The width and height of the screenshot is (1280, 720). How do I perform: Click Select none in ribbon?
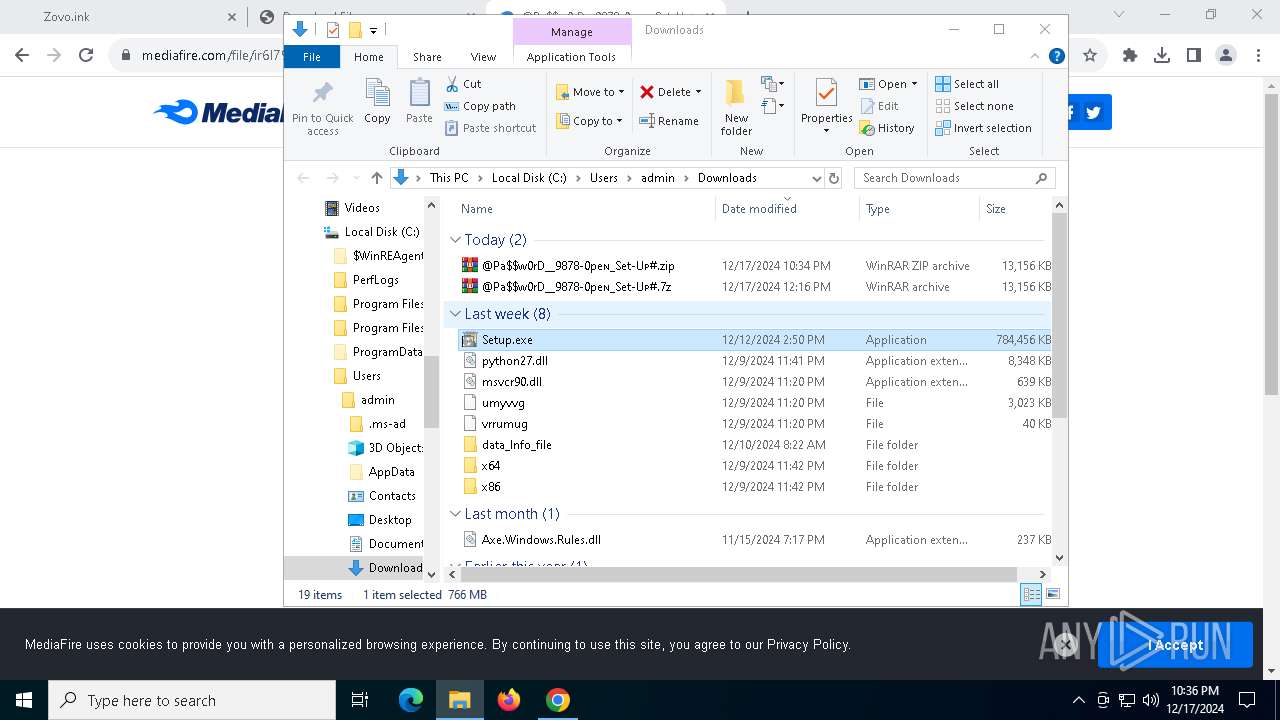tap(974, 106)
